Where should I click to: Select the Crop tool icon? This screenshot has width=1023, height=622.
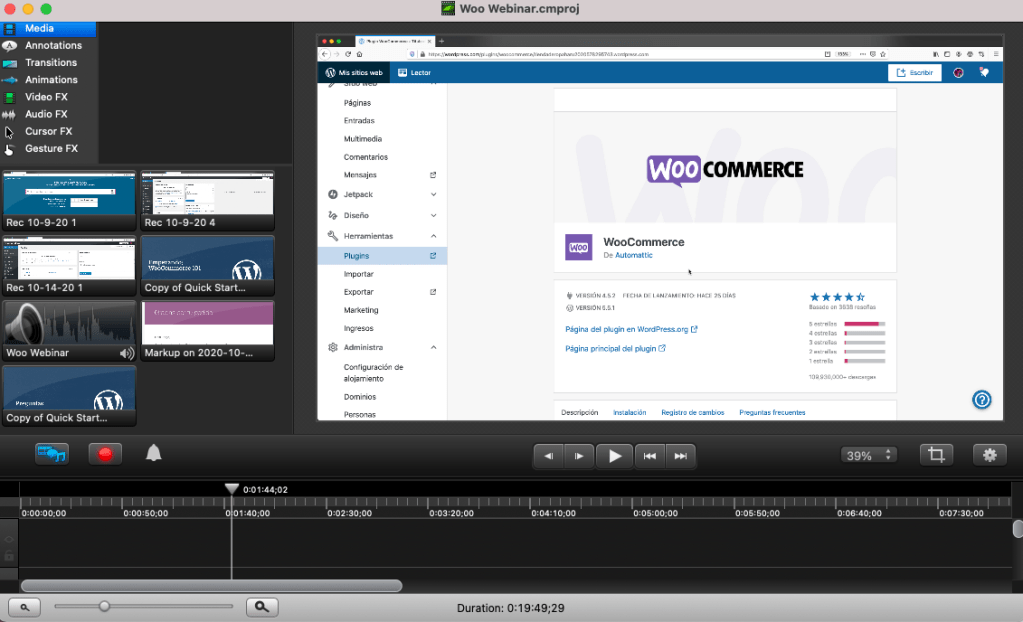click(935, 453)
